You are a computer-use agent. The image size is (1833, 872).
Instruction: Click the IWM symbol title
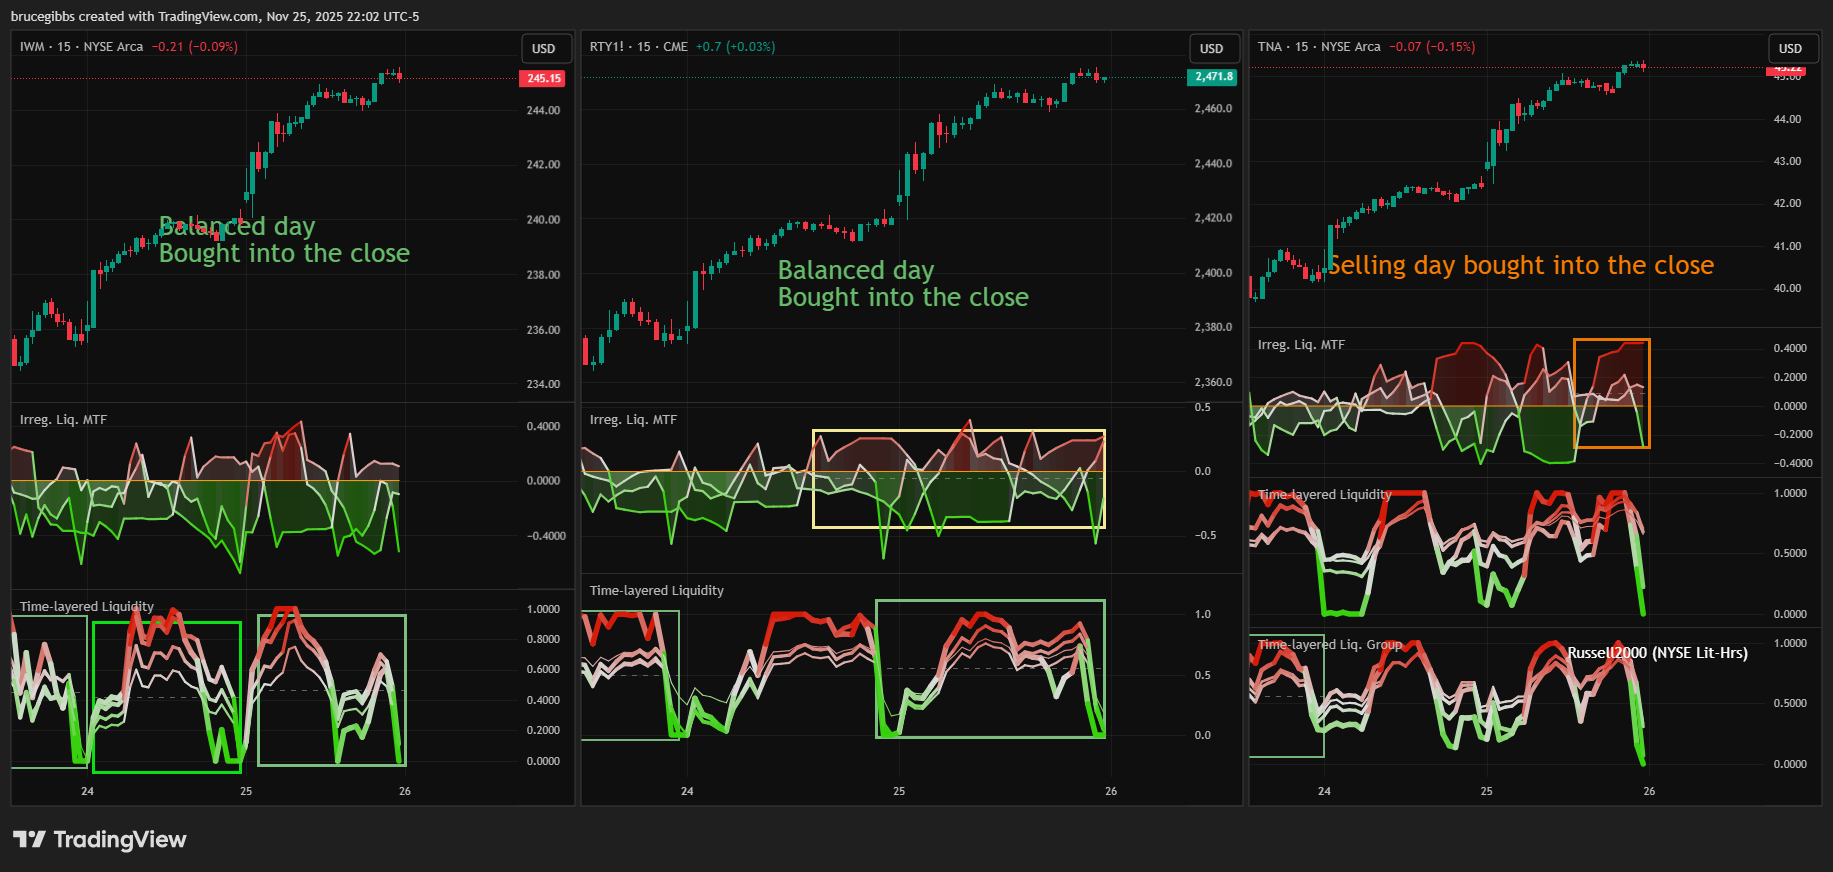click(32, 47)
